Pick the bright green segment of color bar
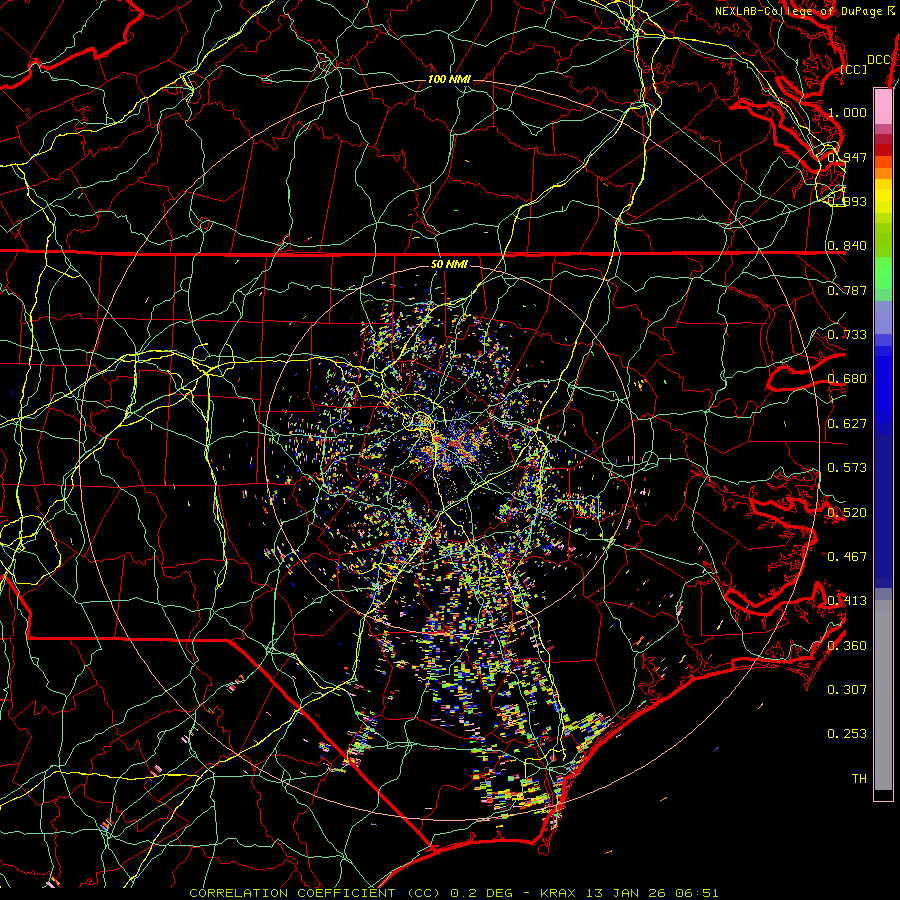 (883, 274)
